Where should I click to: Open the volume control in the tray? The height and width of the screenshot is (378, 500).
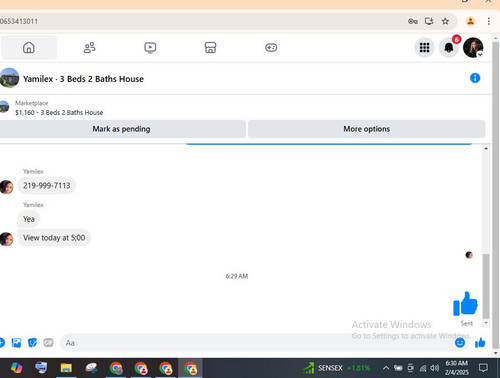click(x=434, y=368)
